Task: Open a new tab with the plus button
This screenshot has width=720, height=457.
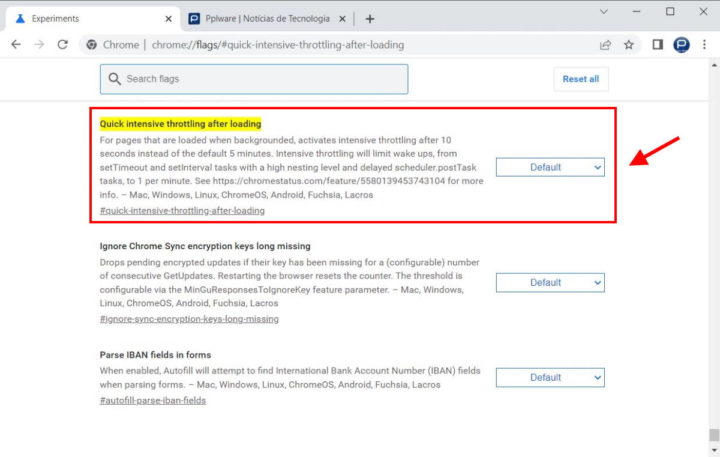Action: tap(370, 18)
